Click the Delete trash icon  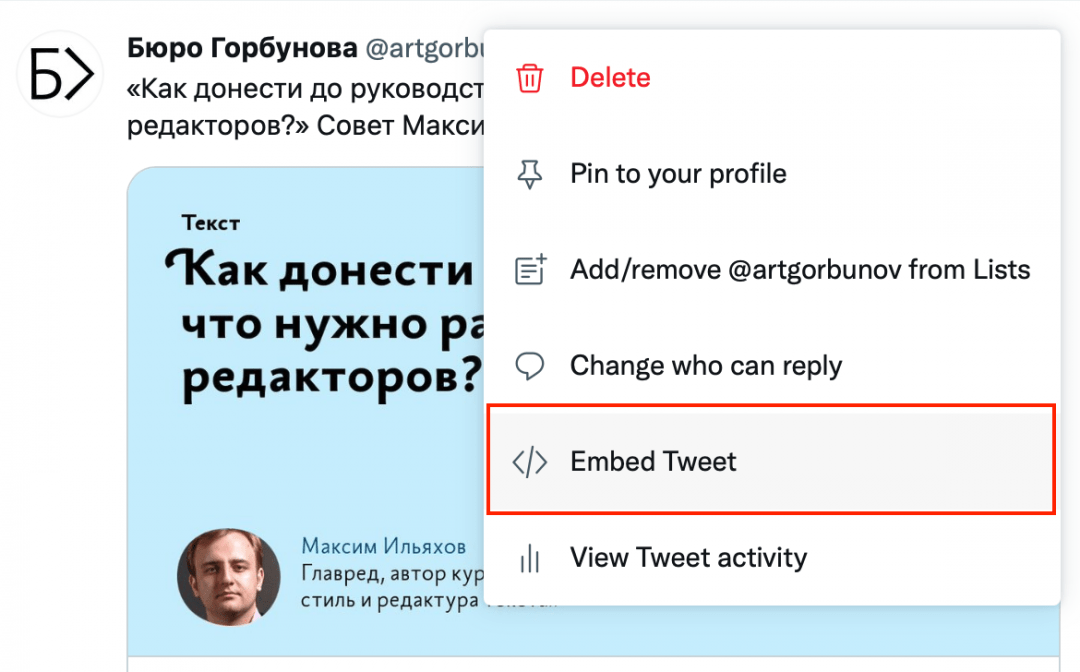530,77
